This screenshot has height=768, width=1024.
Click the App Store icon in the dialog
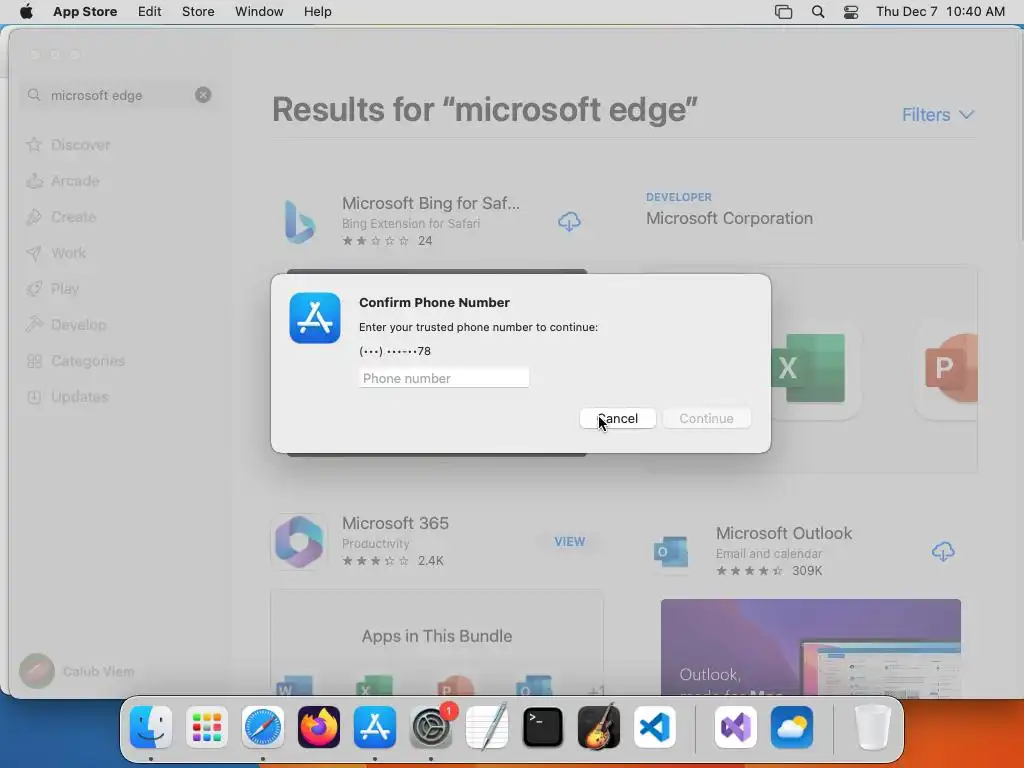pos(315,318)
